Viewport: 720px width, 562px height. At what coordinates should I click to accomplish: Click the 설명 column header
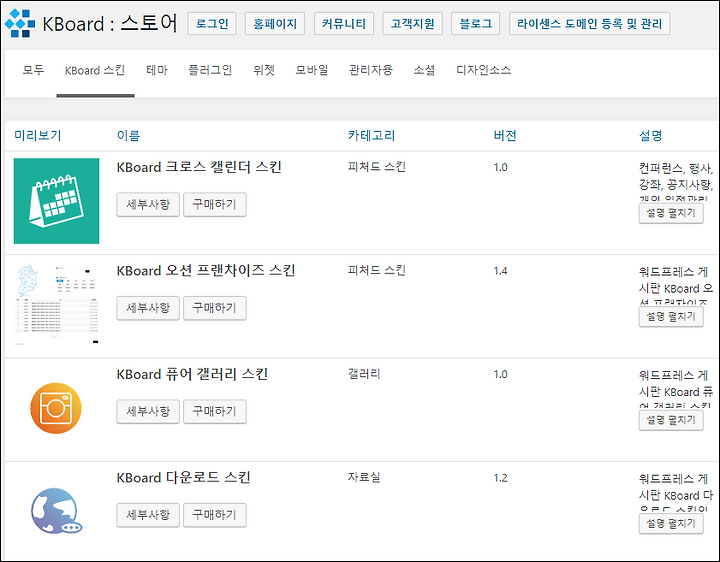(x=650, y=135)
